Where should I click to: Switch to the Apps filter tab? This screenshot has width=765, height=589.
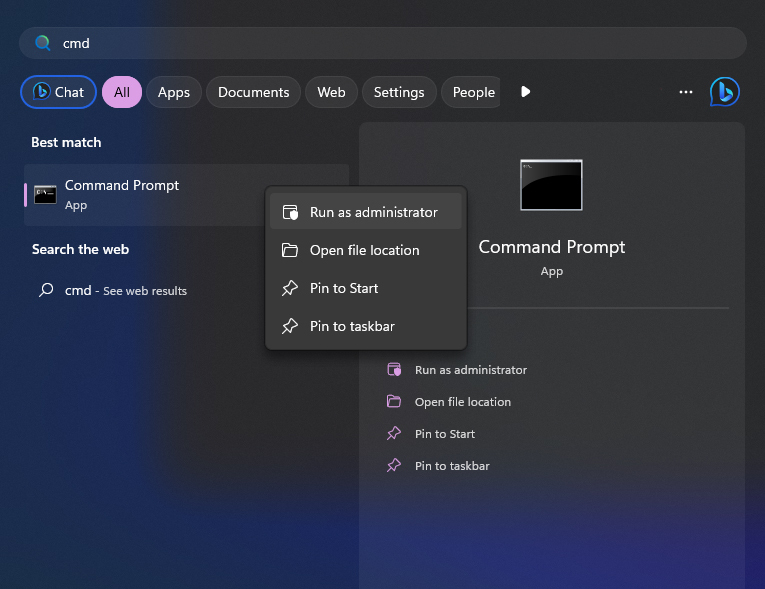(x=174, y=92)
